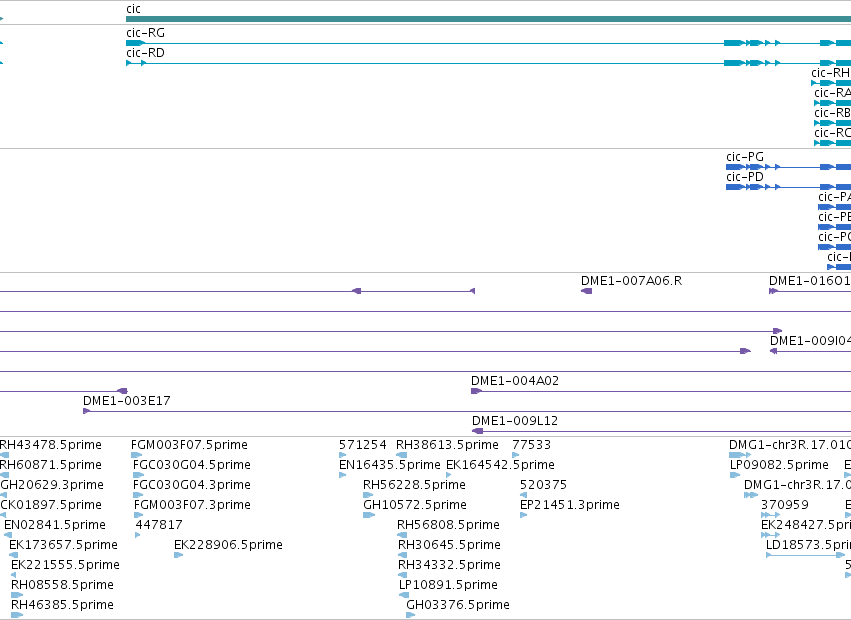
Task: Click EST FGC030G04.3prime
Action: click(x=192, y=485)
